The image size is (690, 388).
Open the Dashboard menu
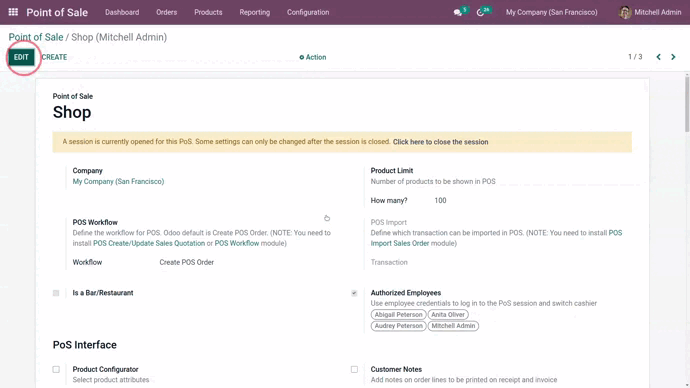122,12
